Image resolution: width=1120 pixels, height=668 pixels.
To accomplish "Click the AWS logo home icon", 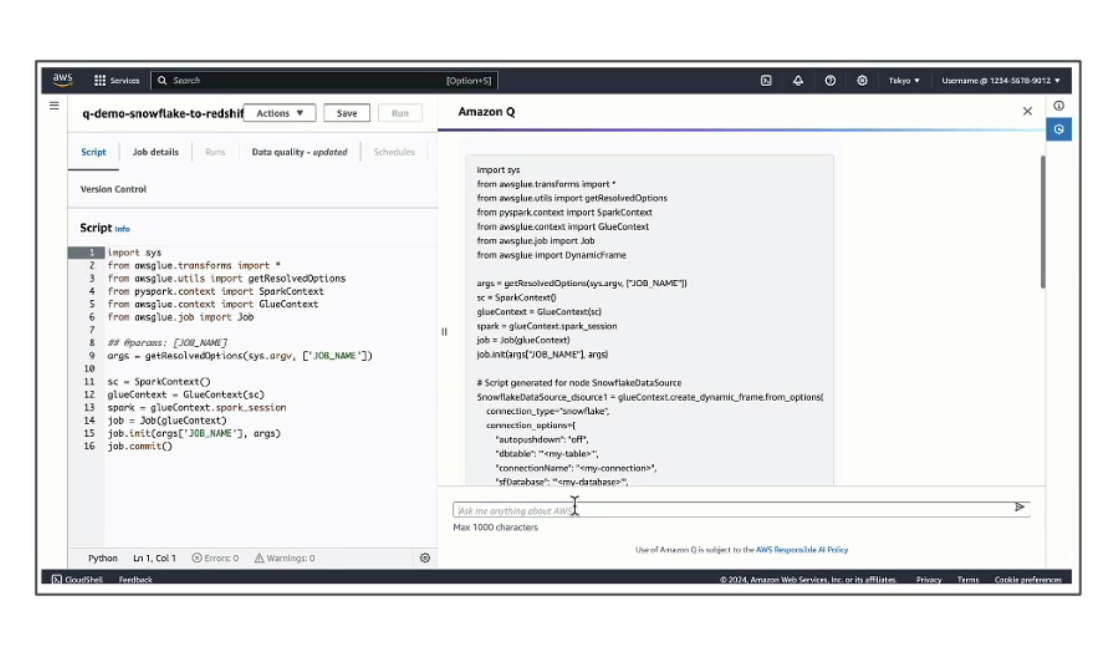I will 63,80.
